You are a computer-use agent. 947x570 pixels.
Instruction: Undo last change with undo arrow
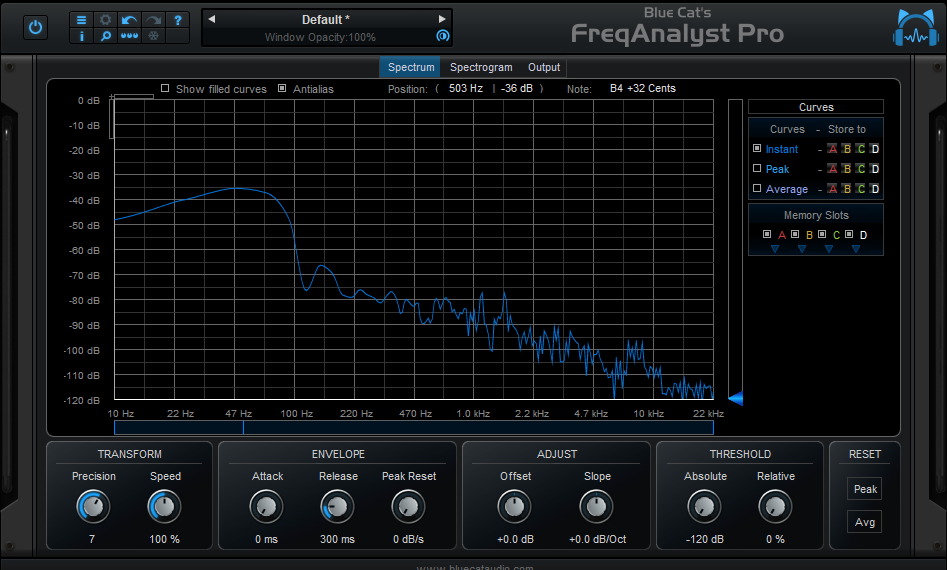point(129,20)
